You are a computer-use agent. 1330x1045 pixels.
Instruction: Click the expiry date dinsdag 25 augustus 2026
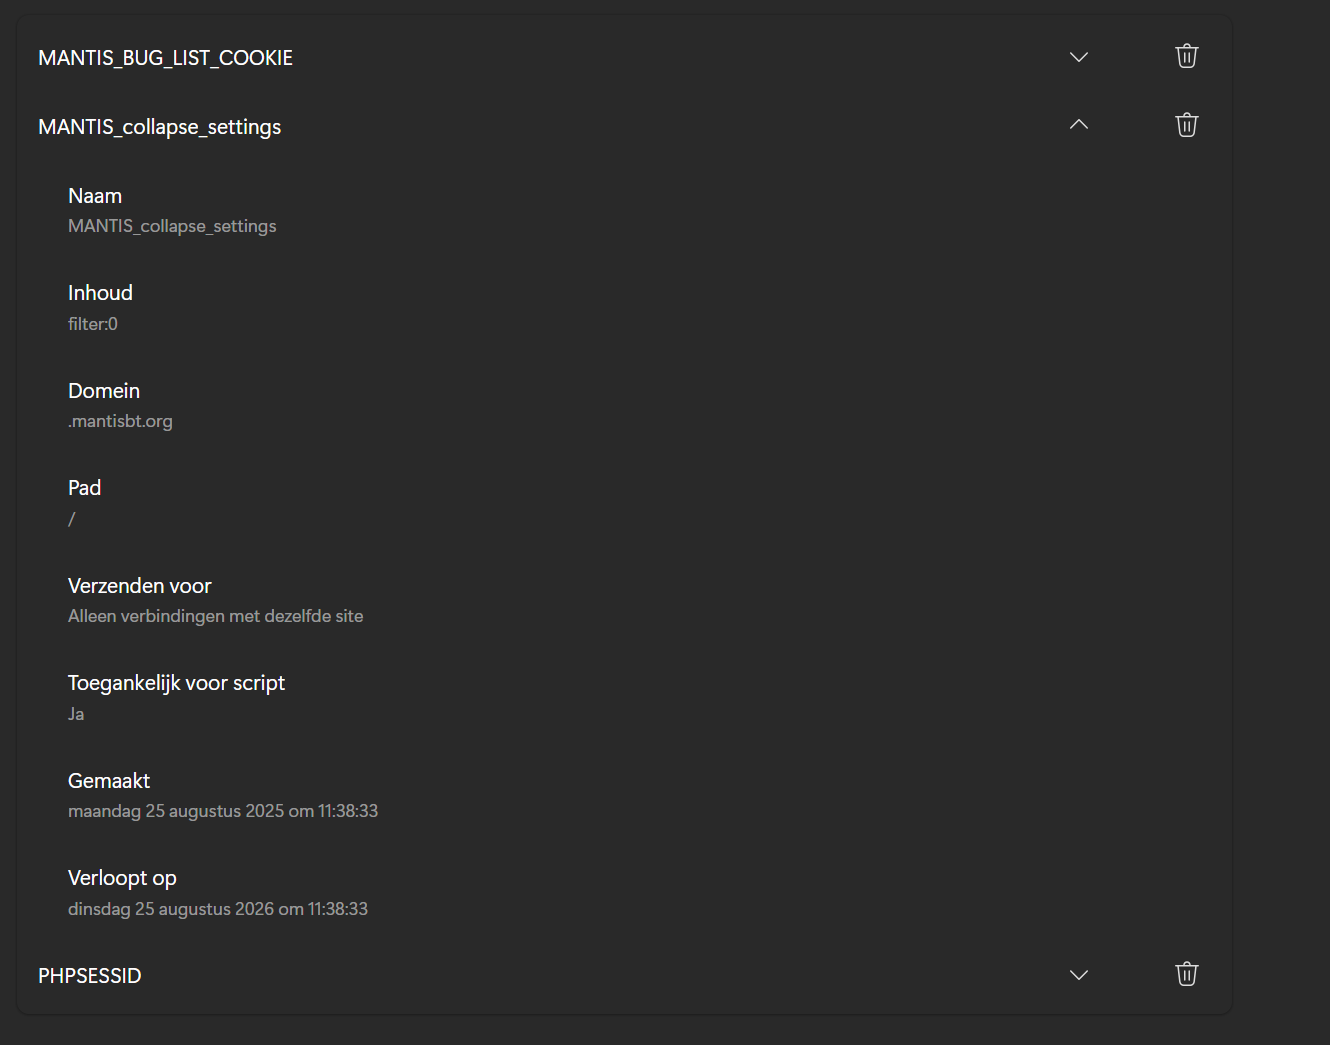[217, 909]
